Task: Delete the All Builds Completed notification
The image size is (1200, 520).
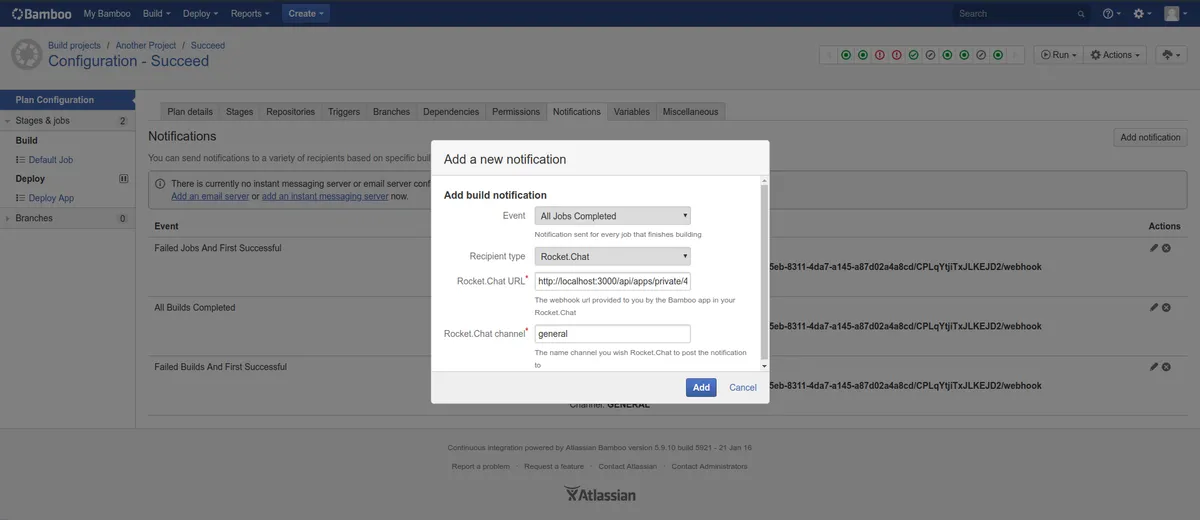Action: coord(1166,307)
